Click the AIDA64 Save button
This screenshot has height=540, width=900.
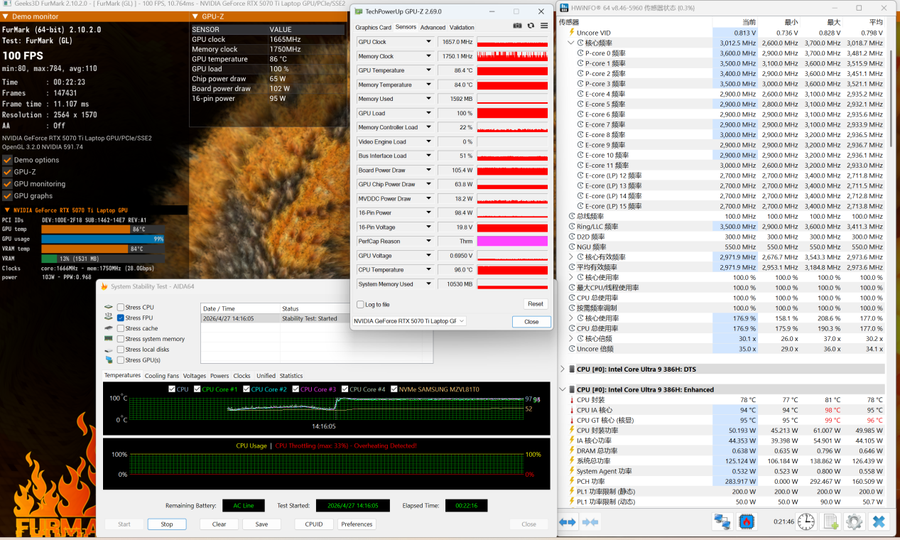point(262,524)
